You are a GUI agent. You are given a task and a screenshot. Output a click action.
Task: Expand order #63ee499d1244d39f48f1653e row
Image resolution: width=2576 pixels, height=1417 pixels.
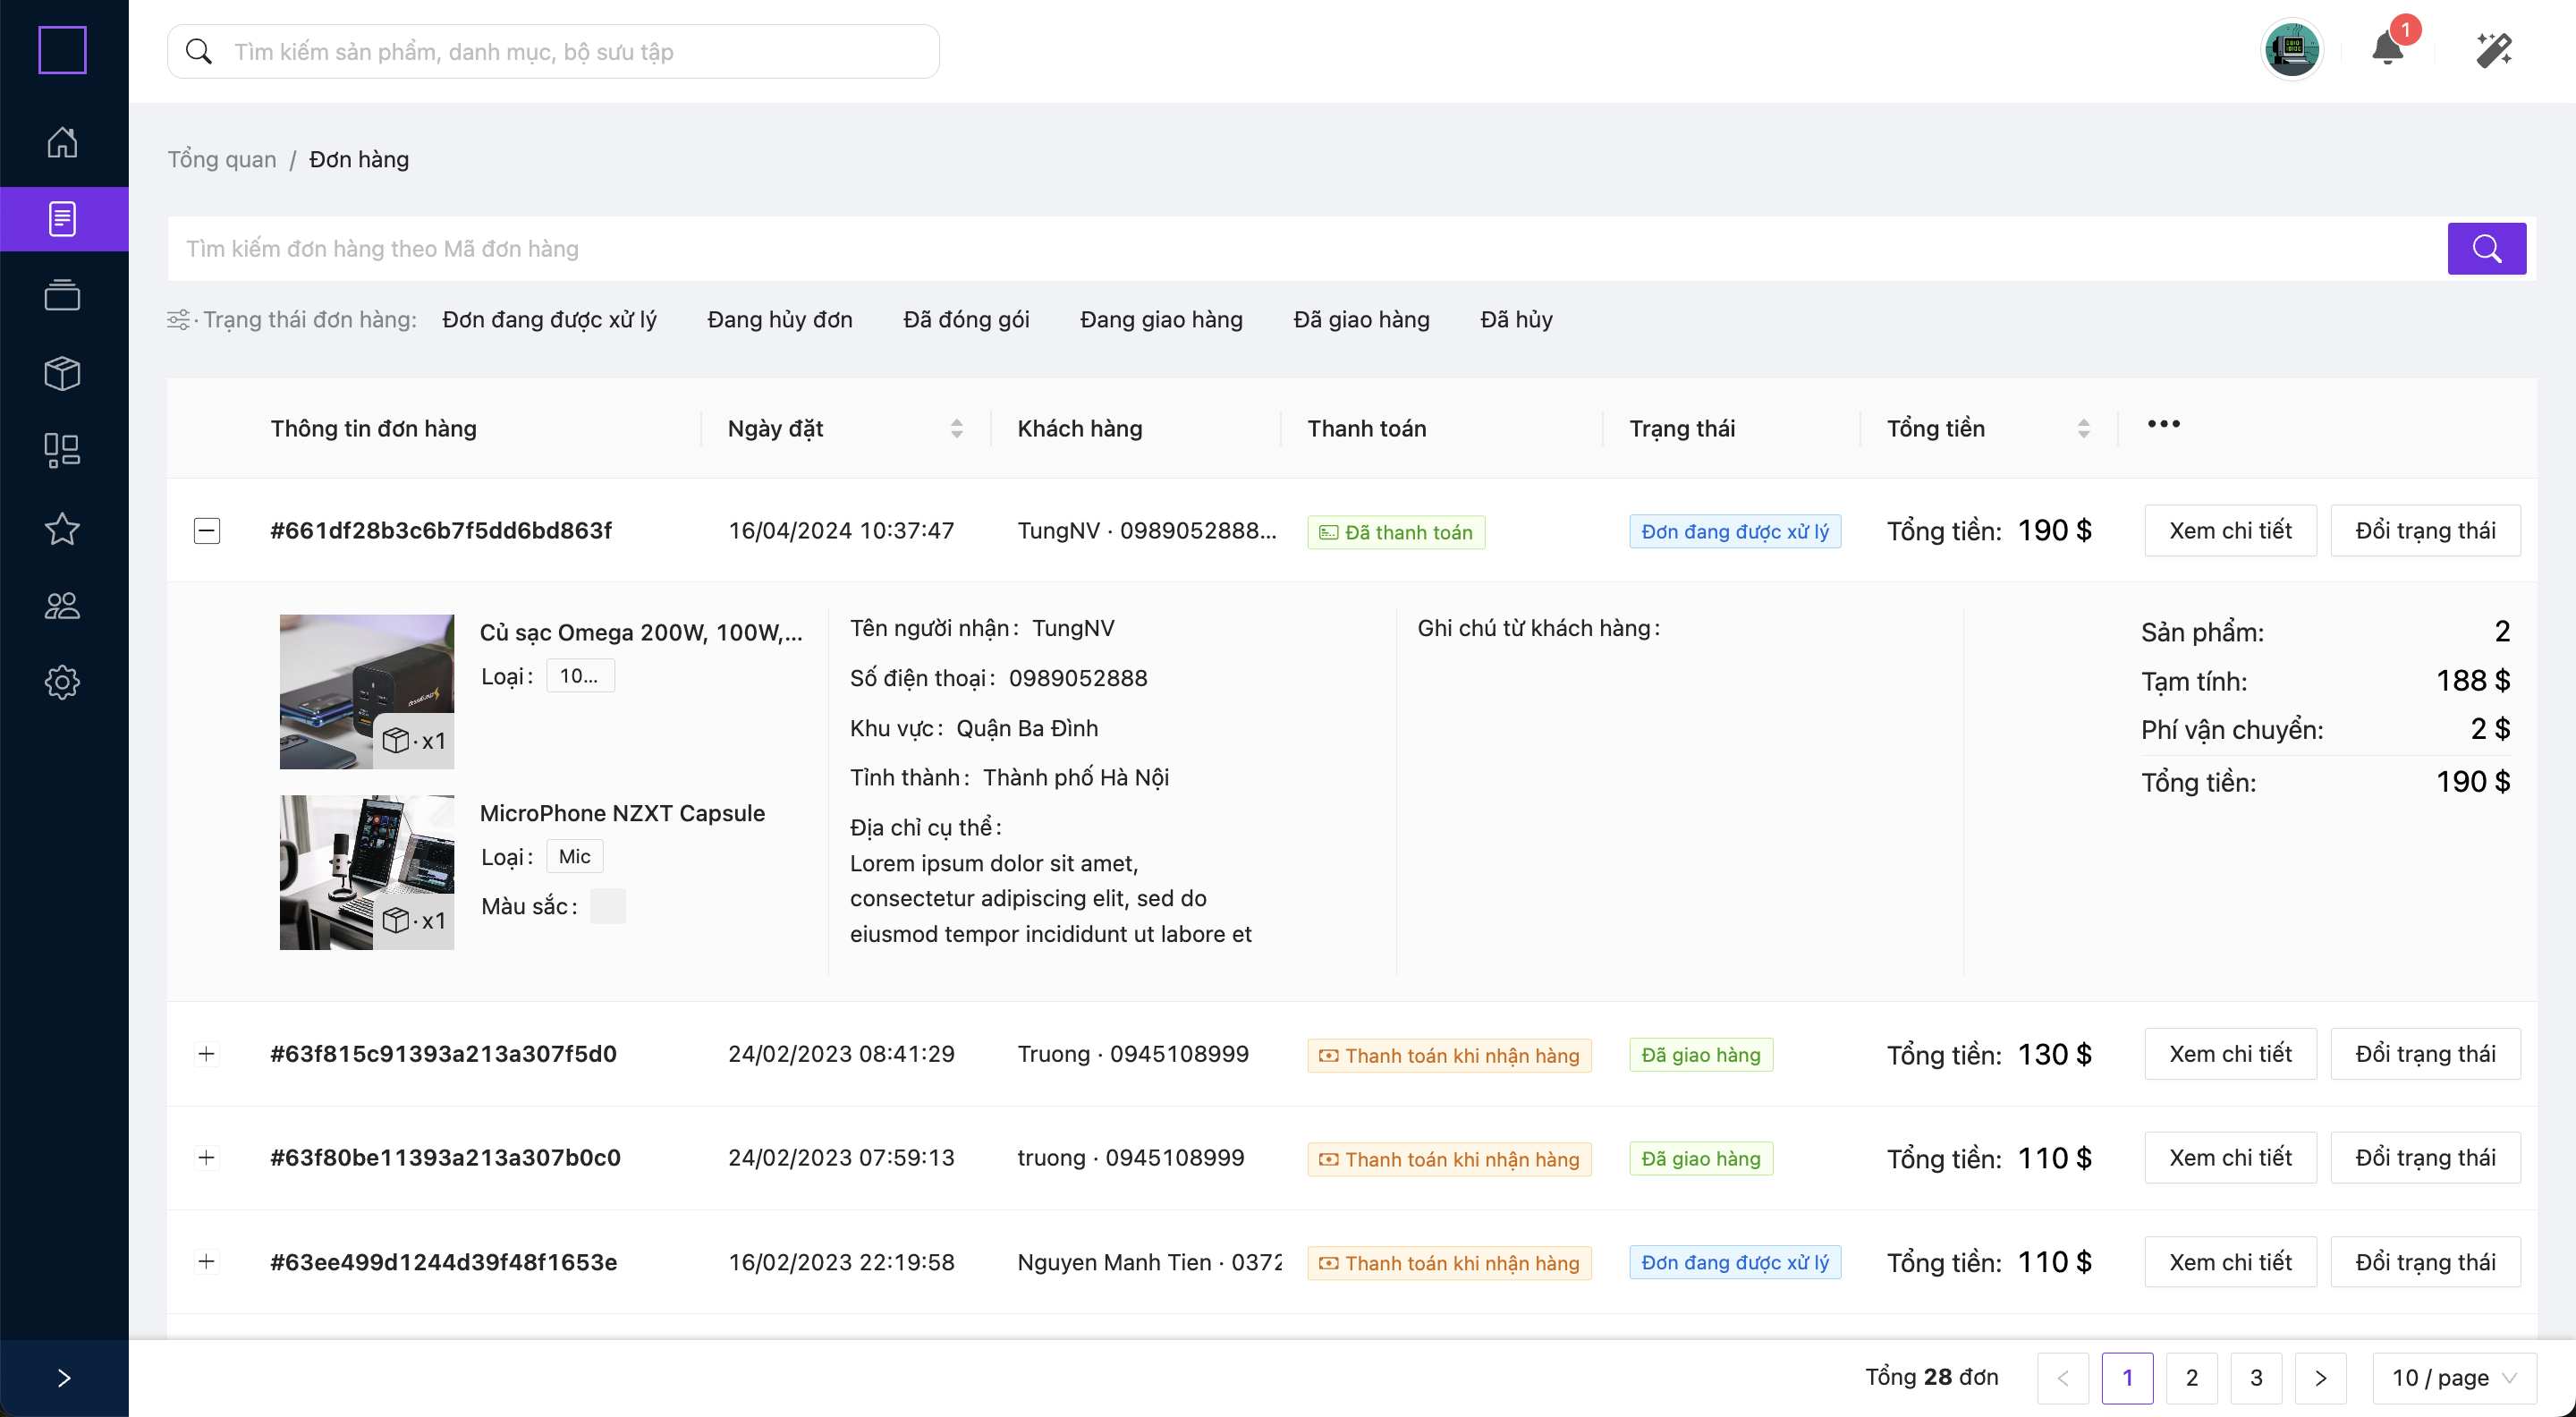tap(207, 1262)
